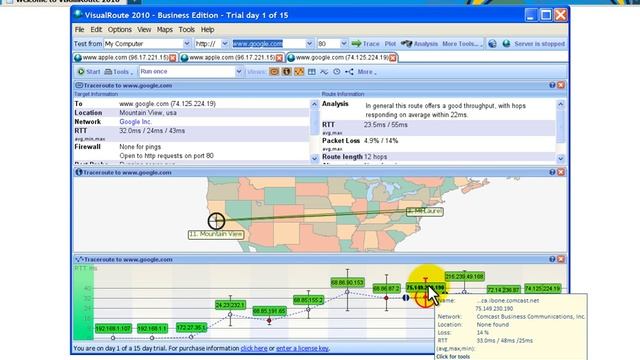The image size is (640, 360).
Task: Select hop label 216.239.49.168 on graph
Action: point(464,277)
